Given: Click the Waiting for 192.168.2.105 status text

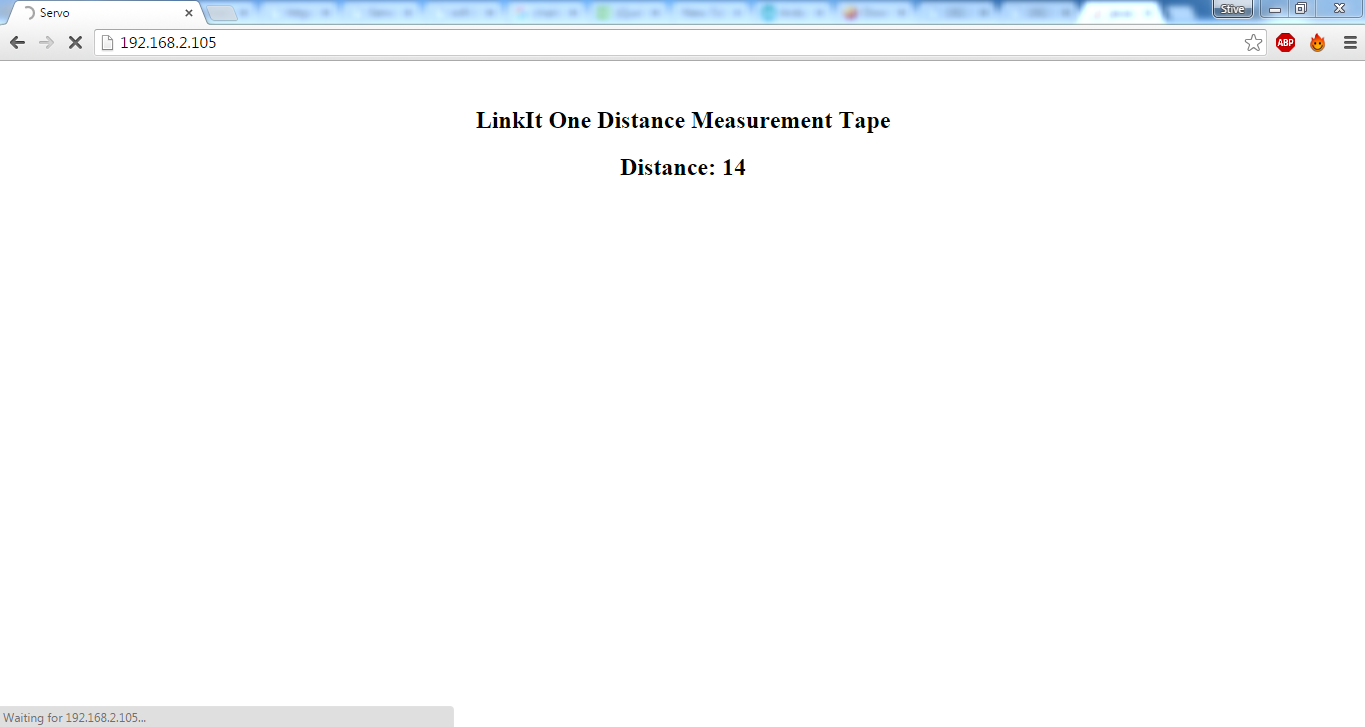Looking at the screenshot, I should pyautogui.click(x=75, y=717).
